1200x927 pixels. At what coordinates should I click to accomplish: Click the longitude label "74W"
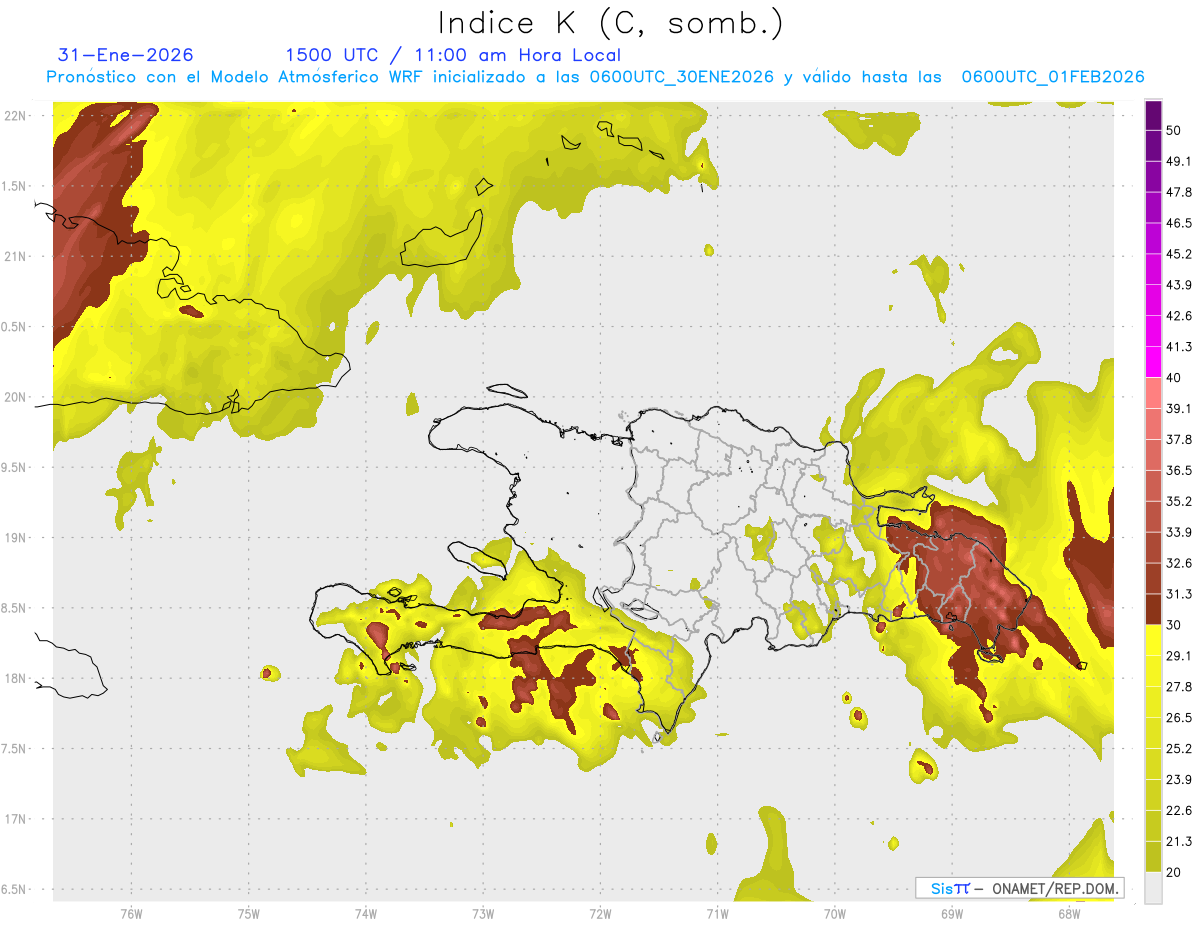(366, 914)
